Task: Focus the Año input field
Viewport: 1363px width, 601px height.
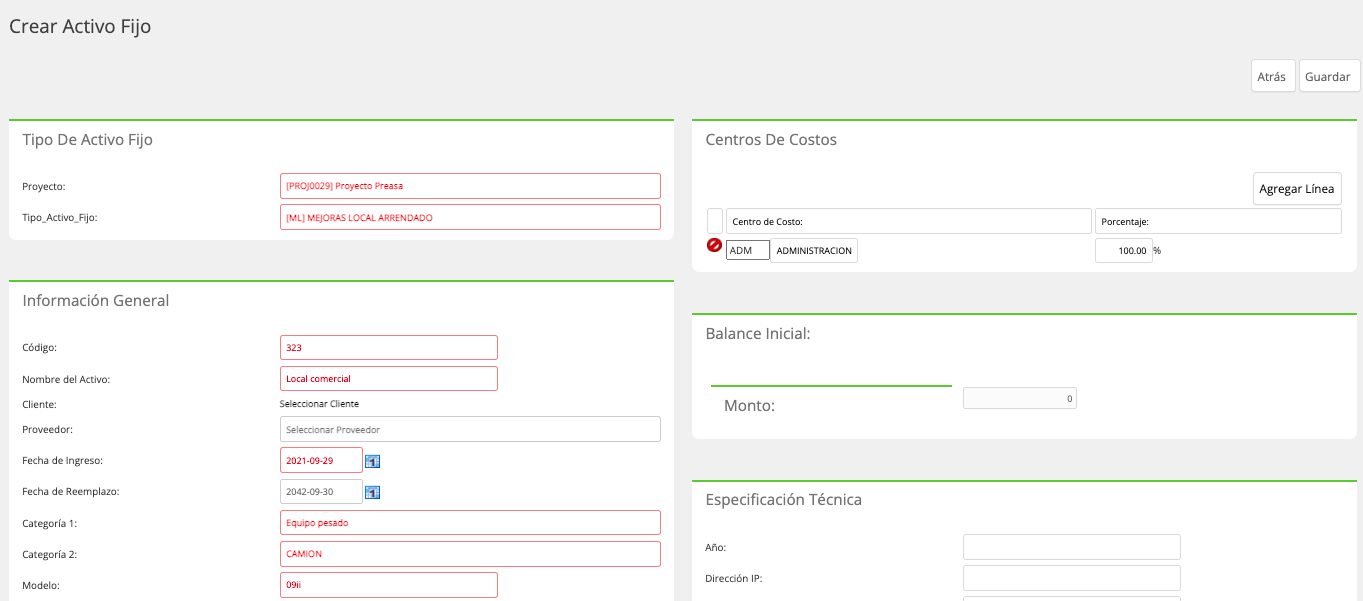Action: [1072, 547]
